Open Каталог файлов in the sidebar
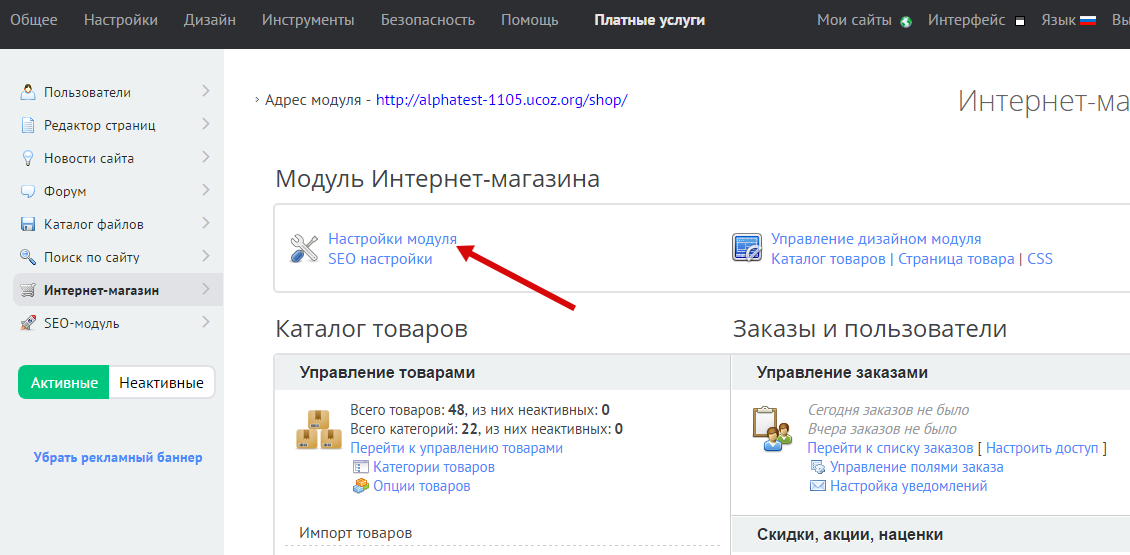 pyautogui.click(x=93, y=224)
